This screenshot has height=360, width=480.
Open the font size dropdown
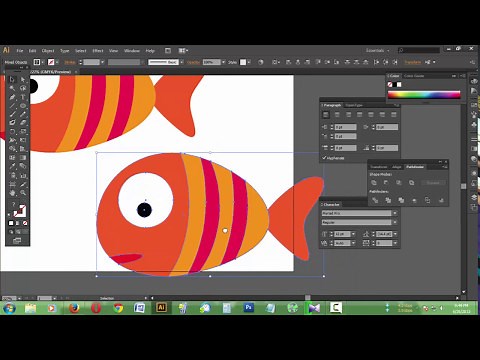click(353, 234)
